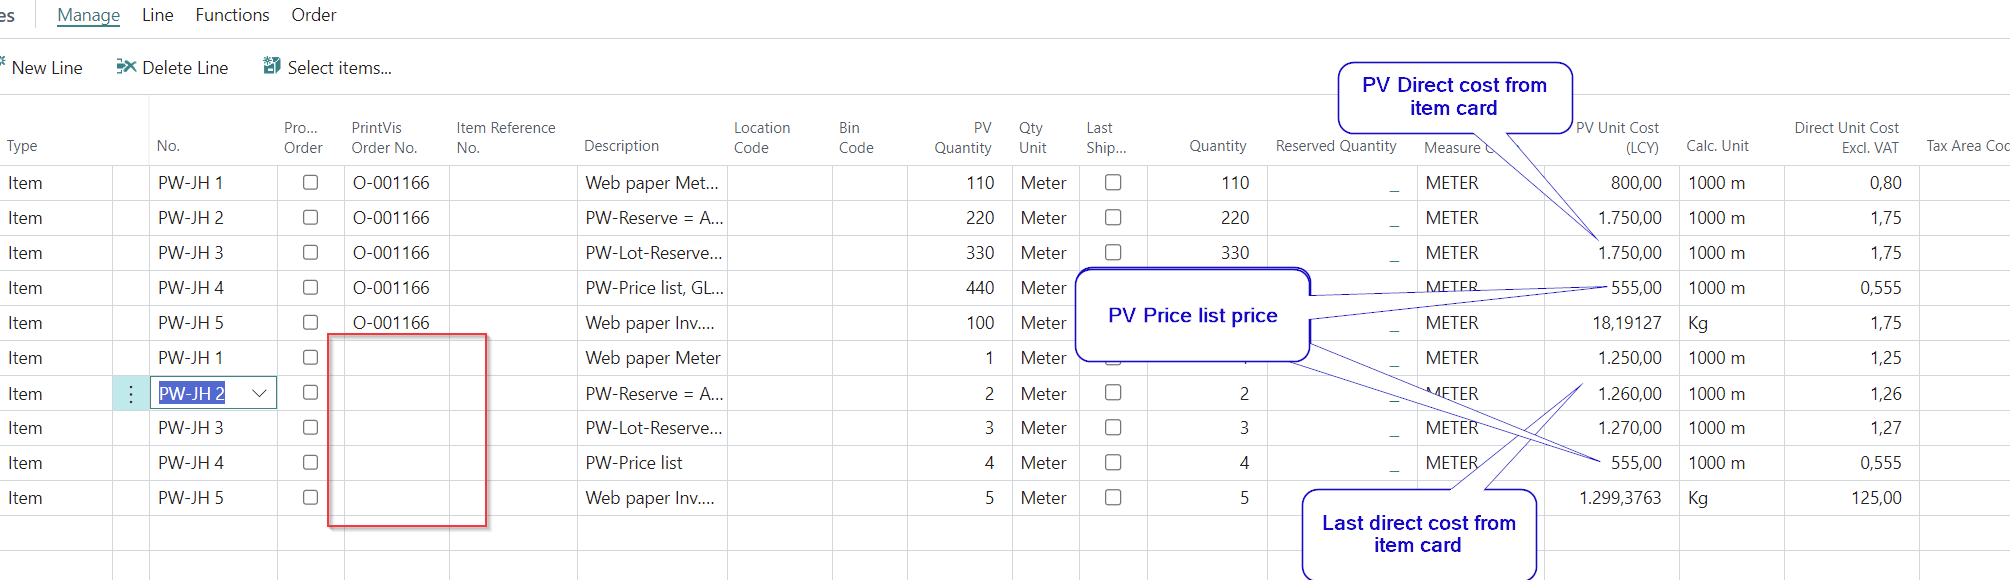This screenshot has width=2010, height=580.
Task: Click the PV Unit Cost value 18,19127
Action: (1627, 323)
